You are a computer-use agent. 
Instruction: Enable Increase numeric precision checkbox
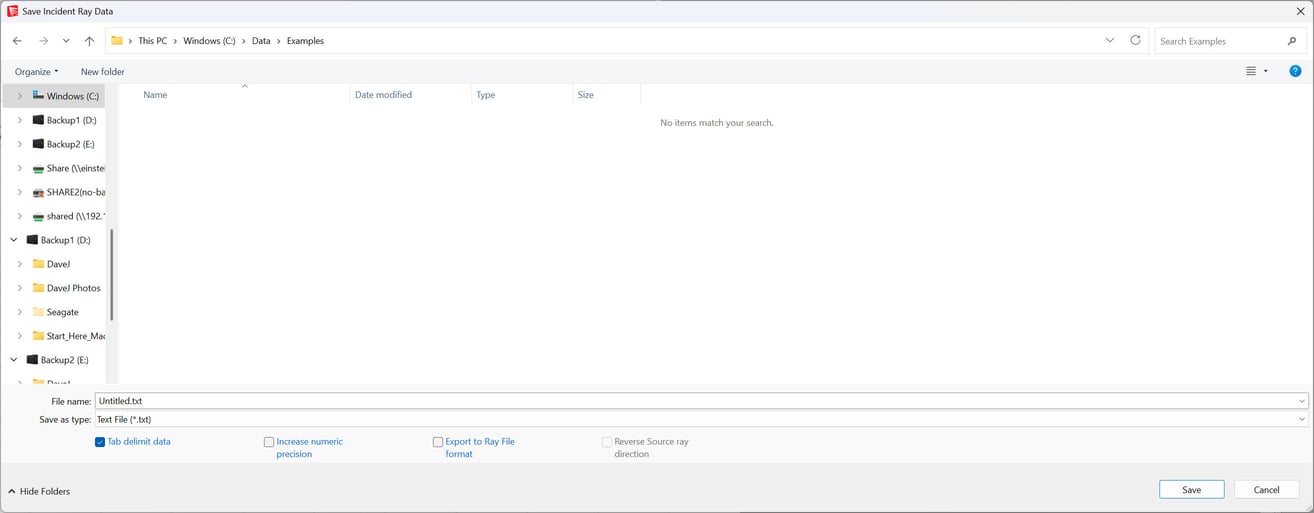point(269,441)
